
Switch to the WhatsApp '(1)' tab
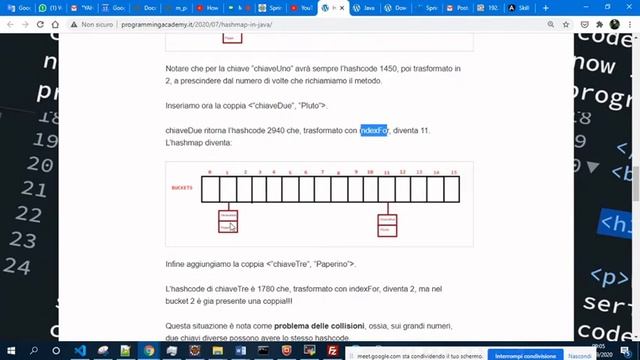pos(51,8)
